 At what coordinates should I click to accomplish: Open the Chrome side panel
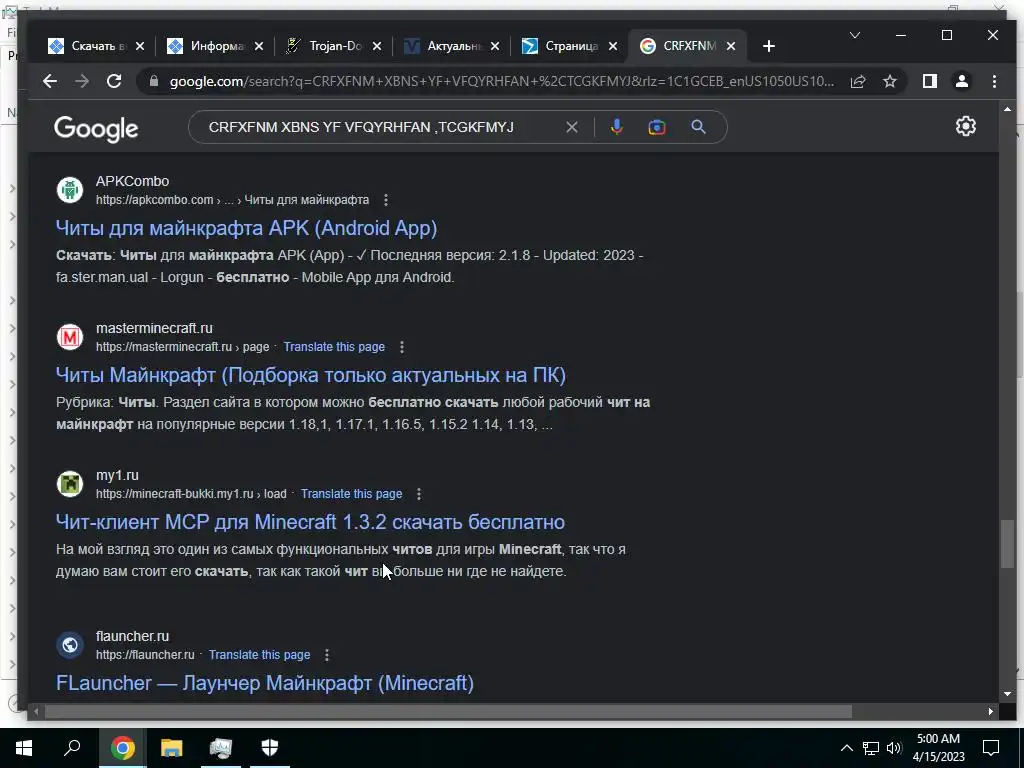coord(930,81)
